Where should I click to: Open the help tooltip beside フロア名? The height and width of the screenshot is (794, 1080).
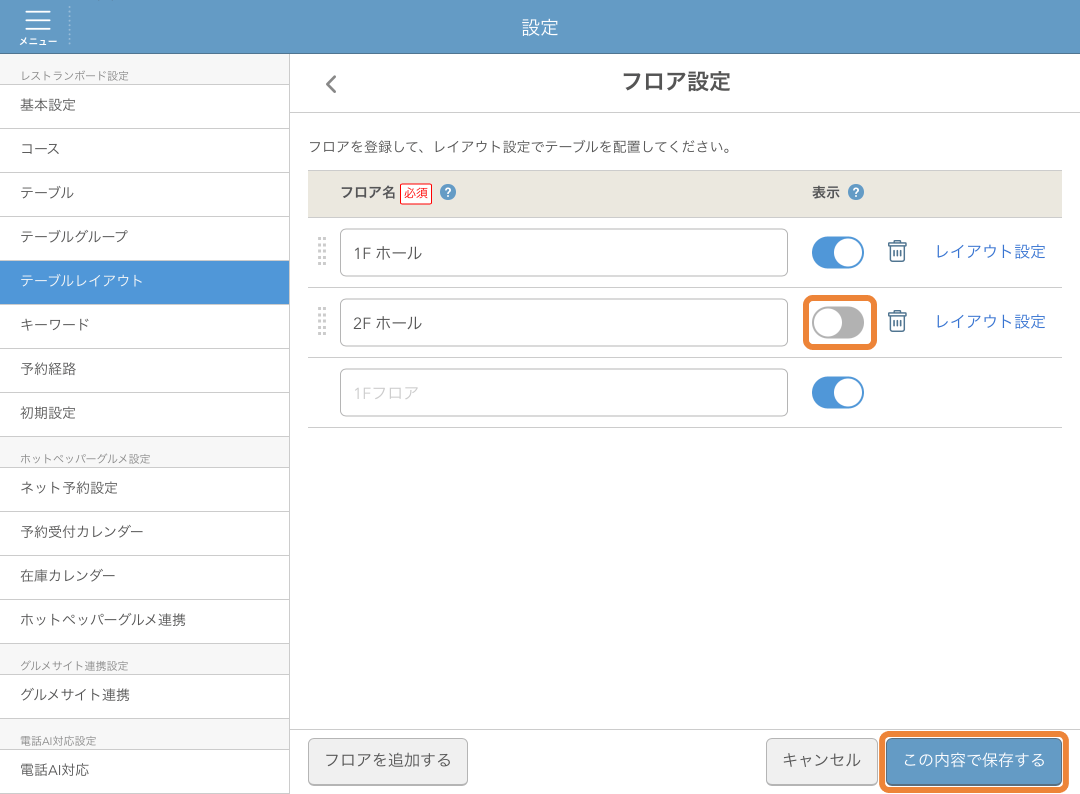coord(447,192)
